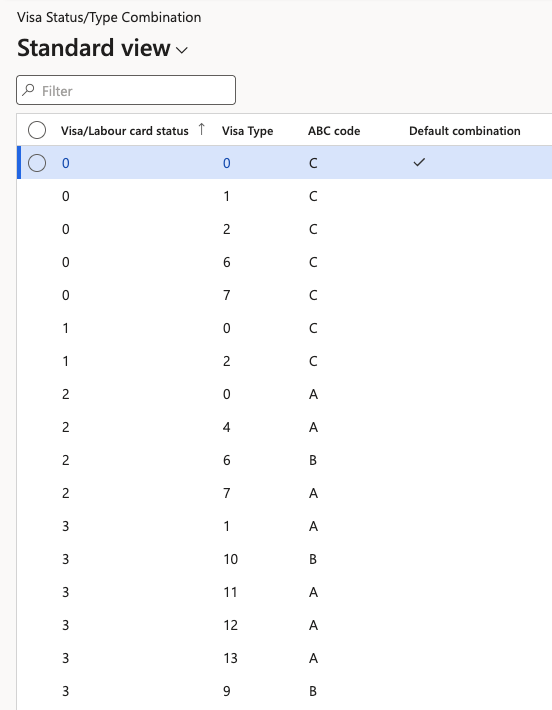Click the Default combination checkmark in first row
552x710 pixels.
(419, 162)
